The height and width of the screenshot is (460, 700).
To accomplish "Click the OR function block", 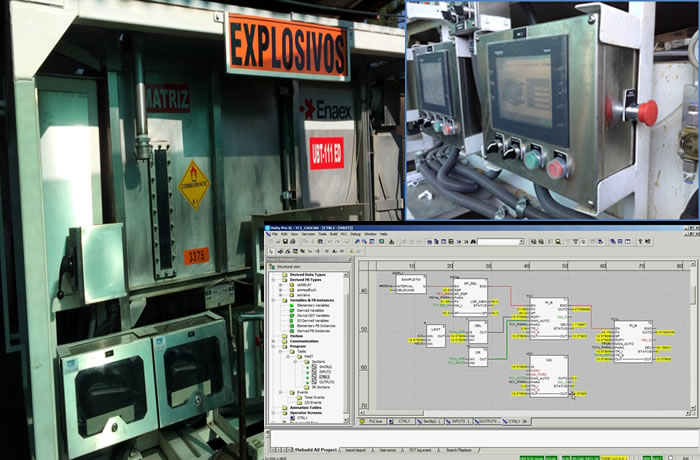I will (478, 357).
